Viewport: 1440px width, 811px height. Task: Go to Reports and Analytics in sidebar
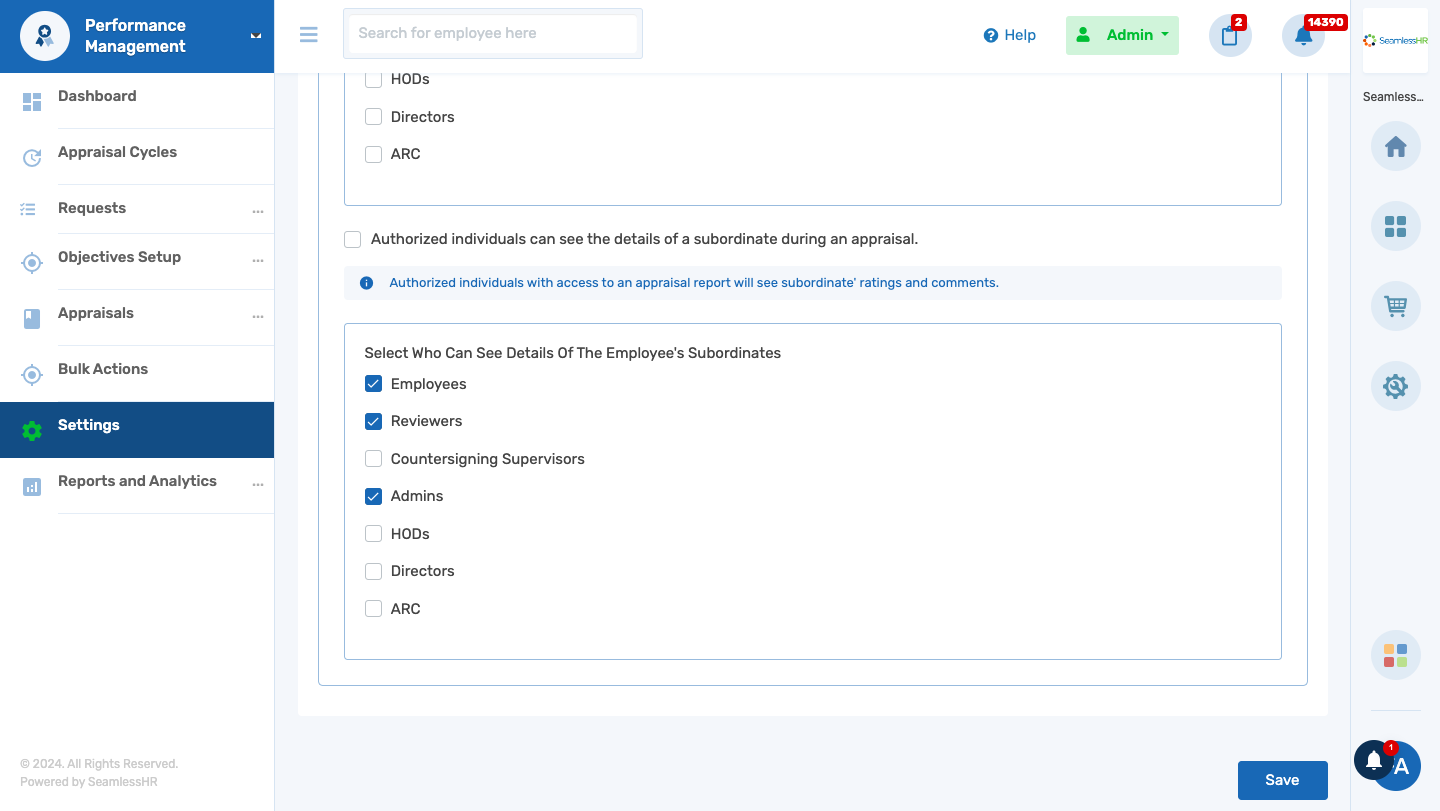pos(137,481)
